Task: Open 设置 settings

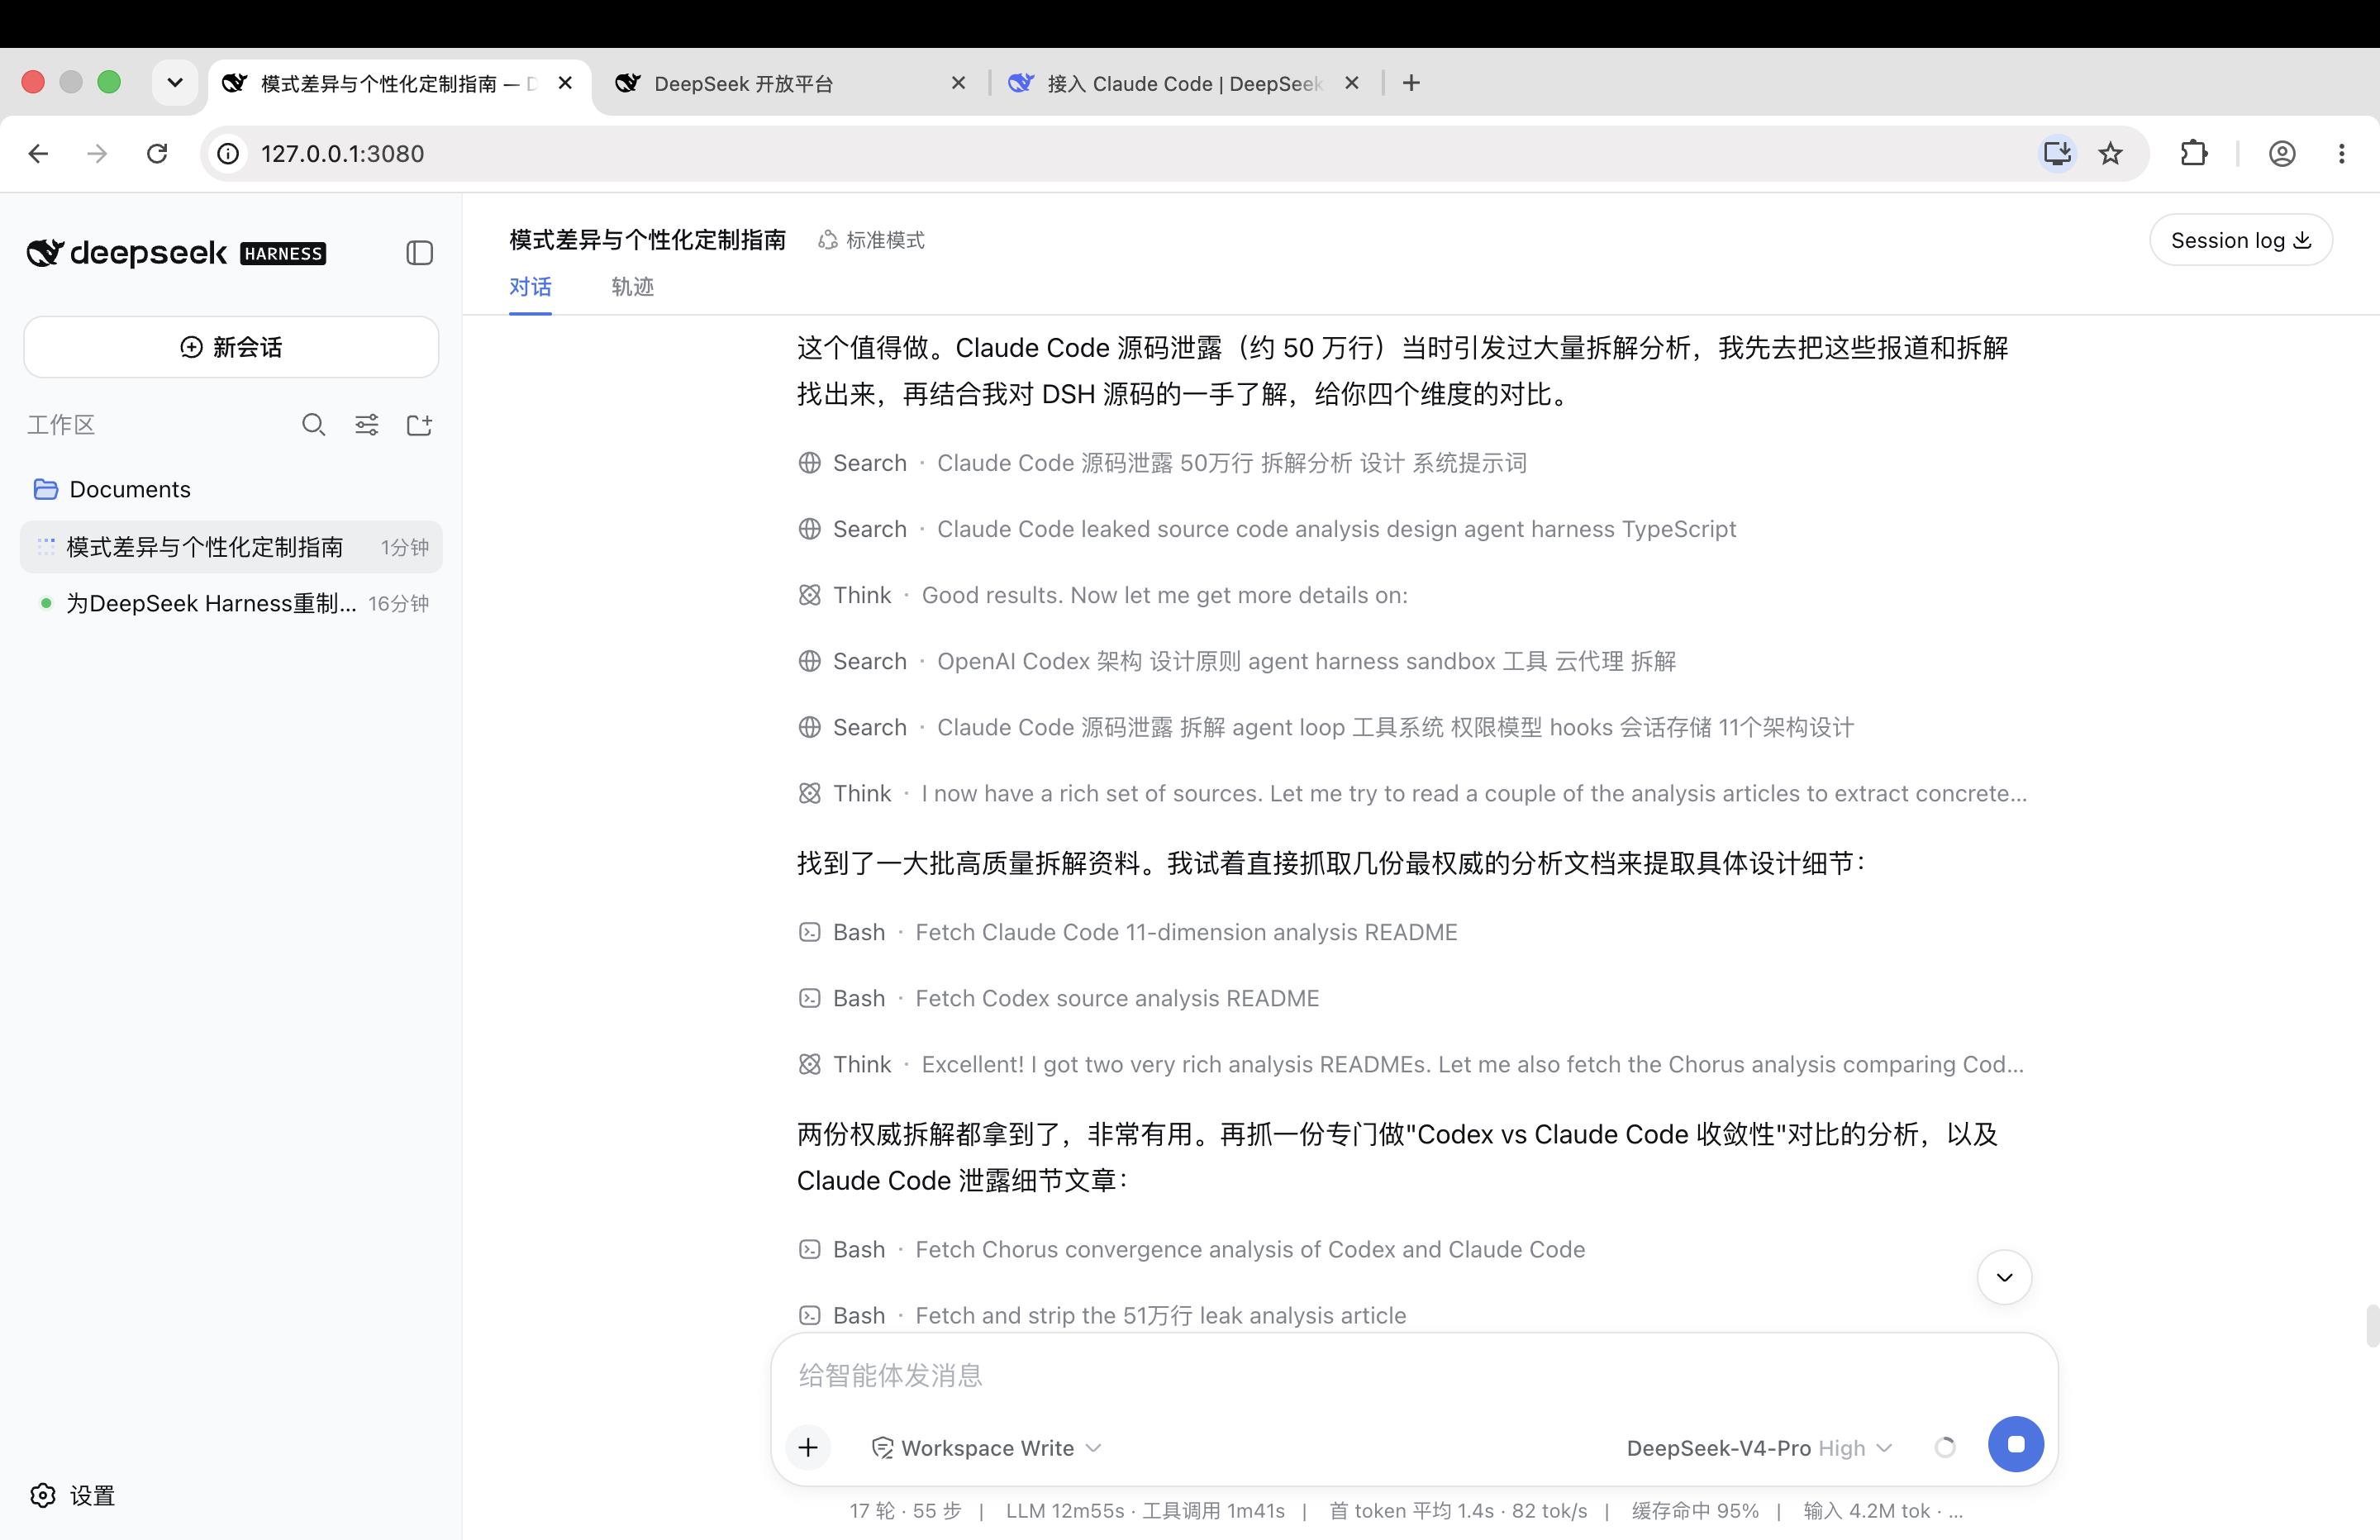Action: (73, 1495)
